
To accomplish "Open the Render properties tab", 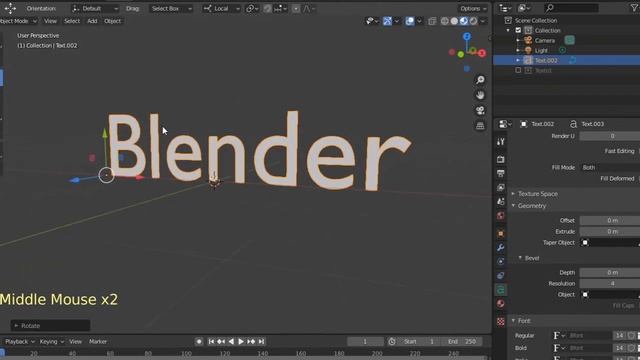I will point(500,159).
